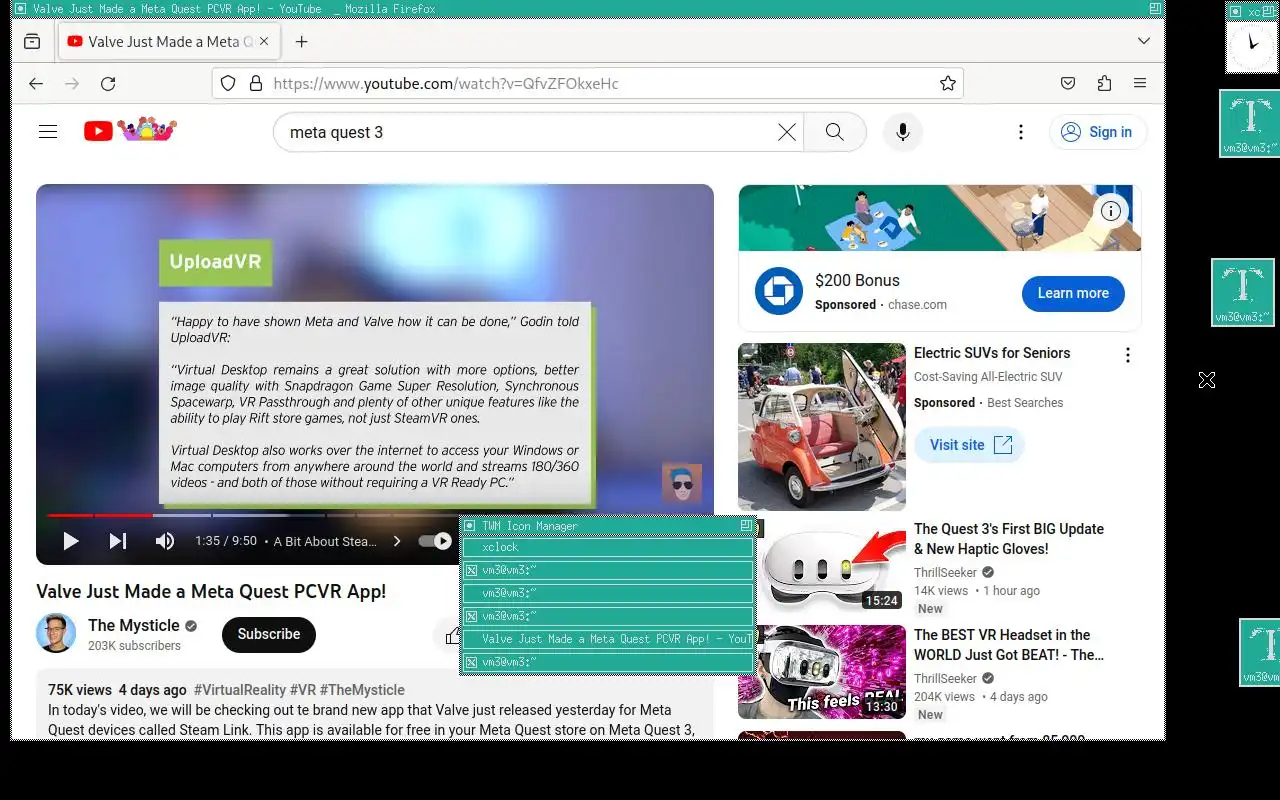Open the YouTube guide hamburger menu
Viewport: 1280px width, 800px height.
click(48, 132)
